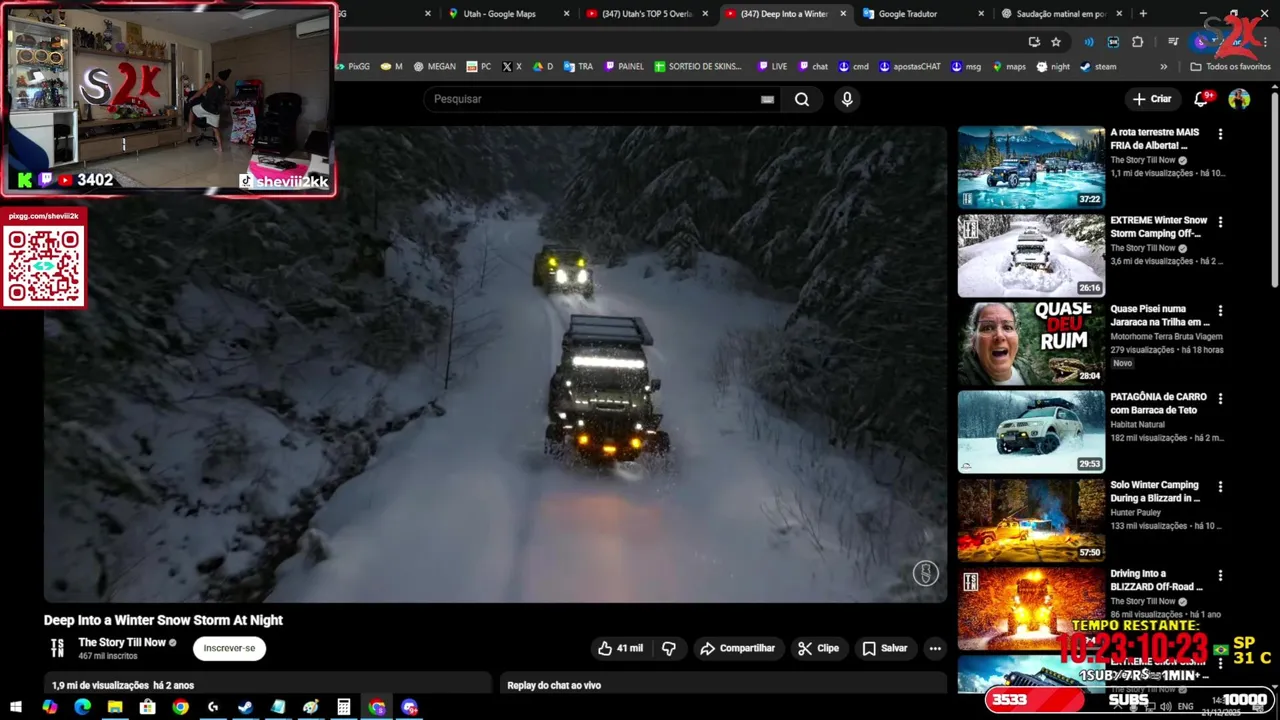Open Logitech G Hub from the taskbar
Image resolution: width=1280 pixels, height=720 pixels.
(213, 707)
